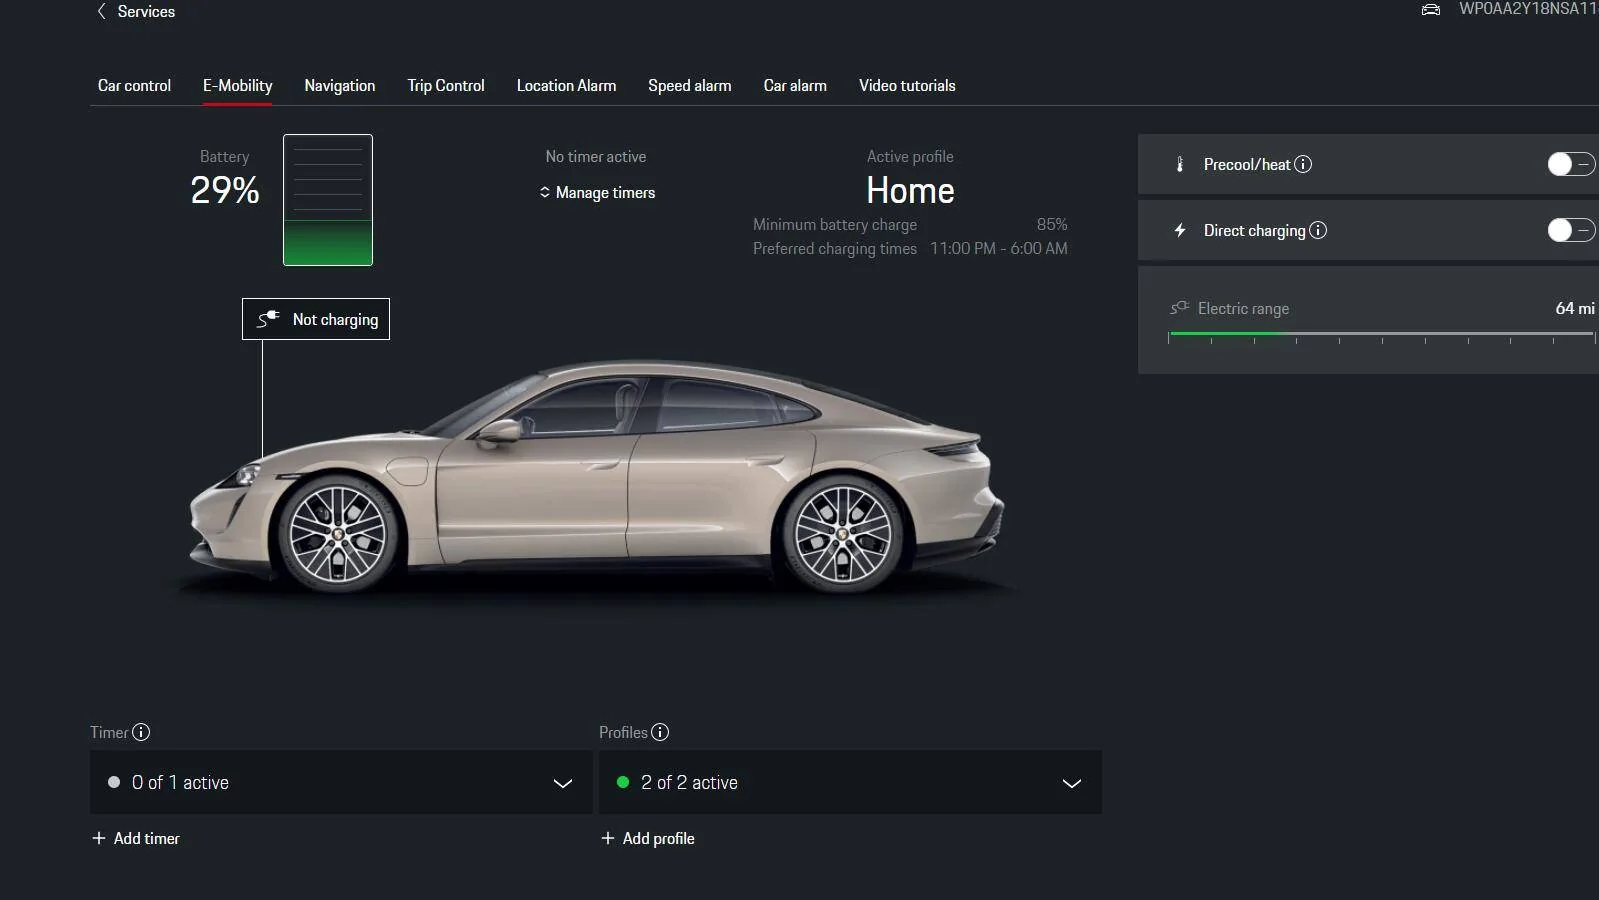
Task: Click the car icon beside the VIN
Action: 1431,9
